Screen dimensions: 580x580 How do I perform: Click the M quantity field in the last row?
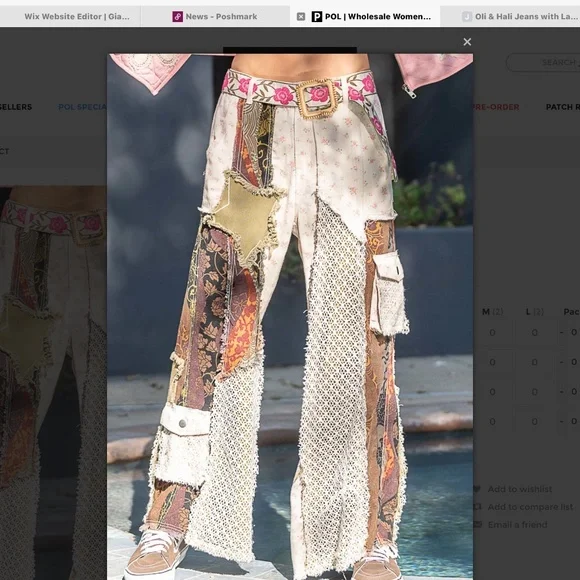tap(492, 421)
